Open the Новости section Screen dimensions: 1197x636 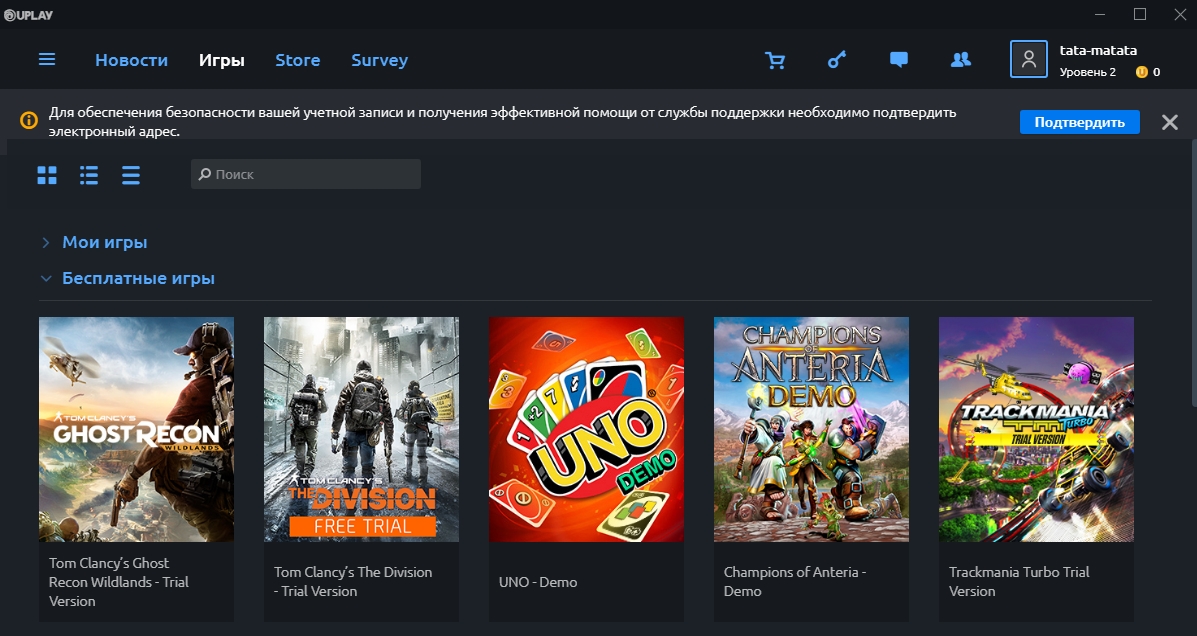click(131, 60)
